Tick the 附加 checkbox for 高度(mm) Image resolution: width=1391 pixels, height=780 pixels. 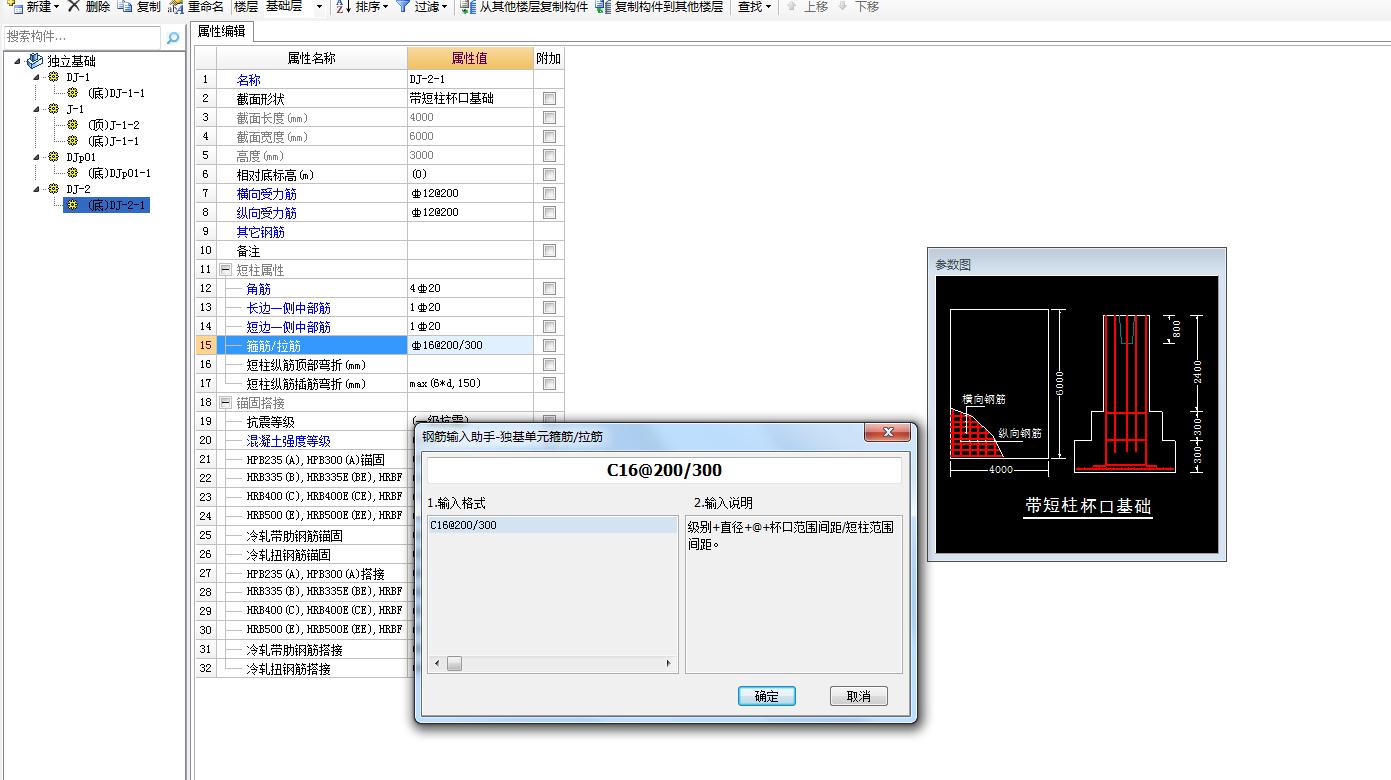[x=549, y=156]
